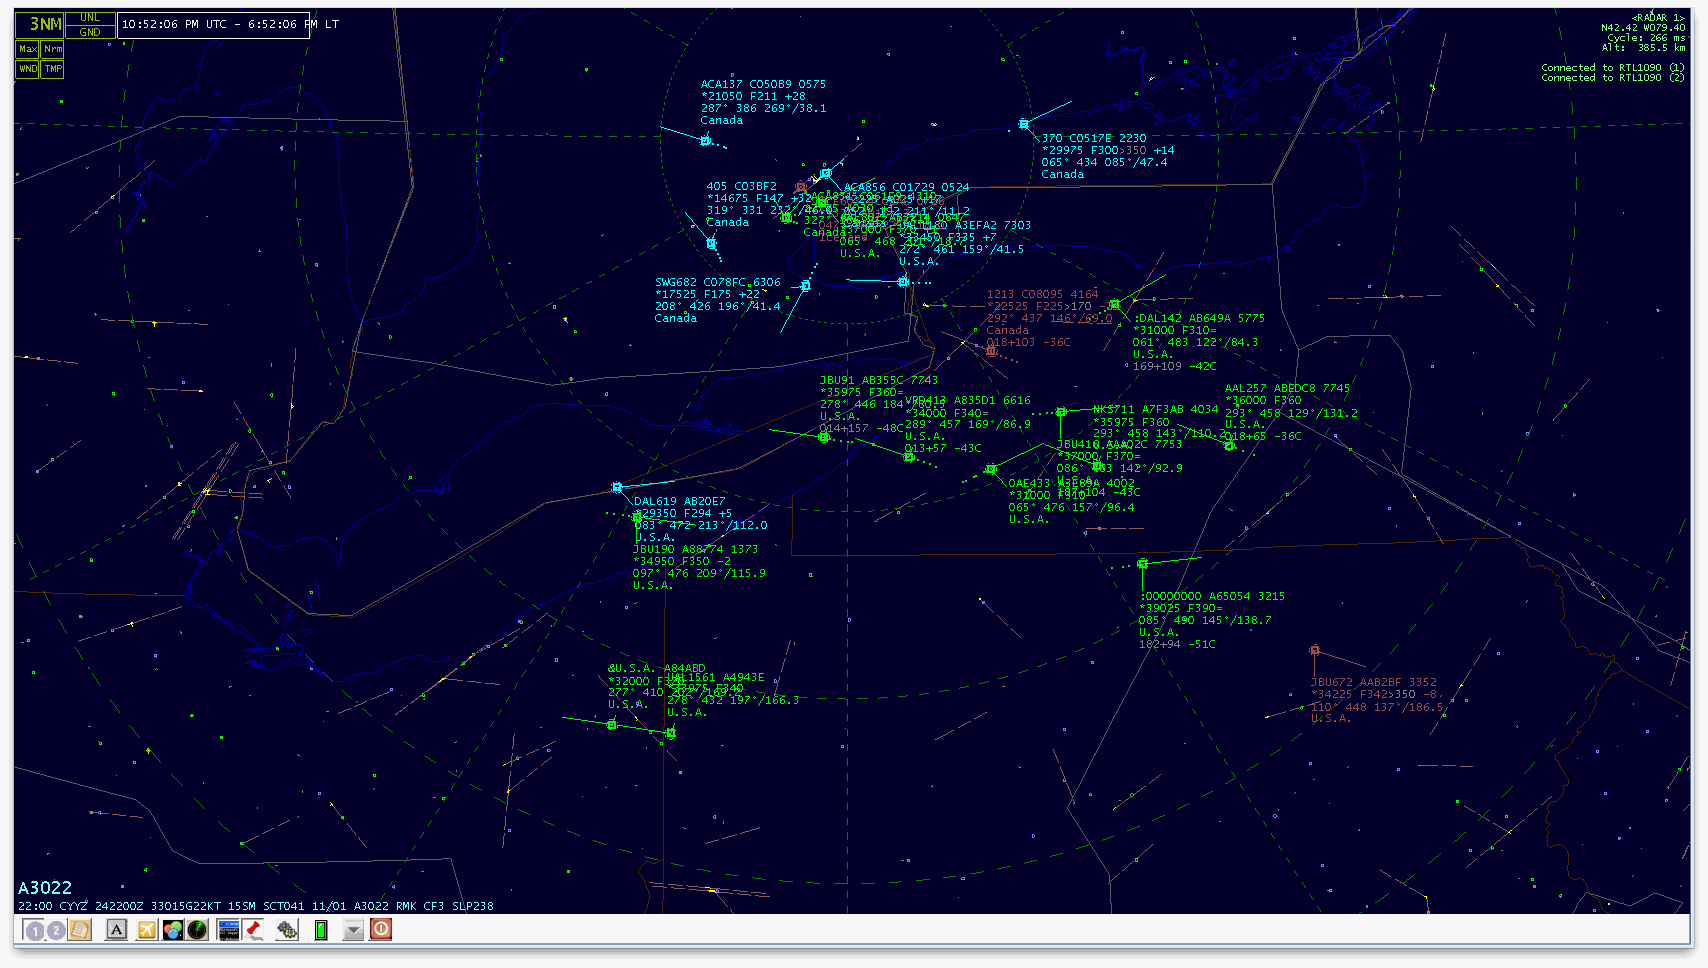1708x968 pixels.
Task: Select the C0517E 2230 aircraft label
Action: [x=1108, y=156]
